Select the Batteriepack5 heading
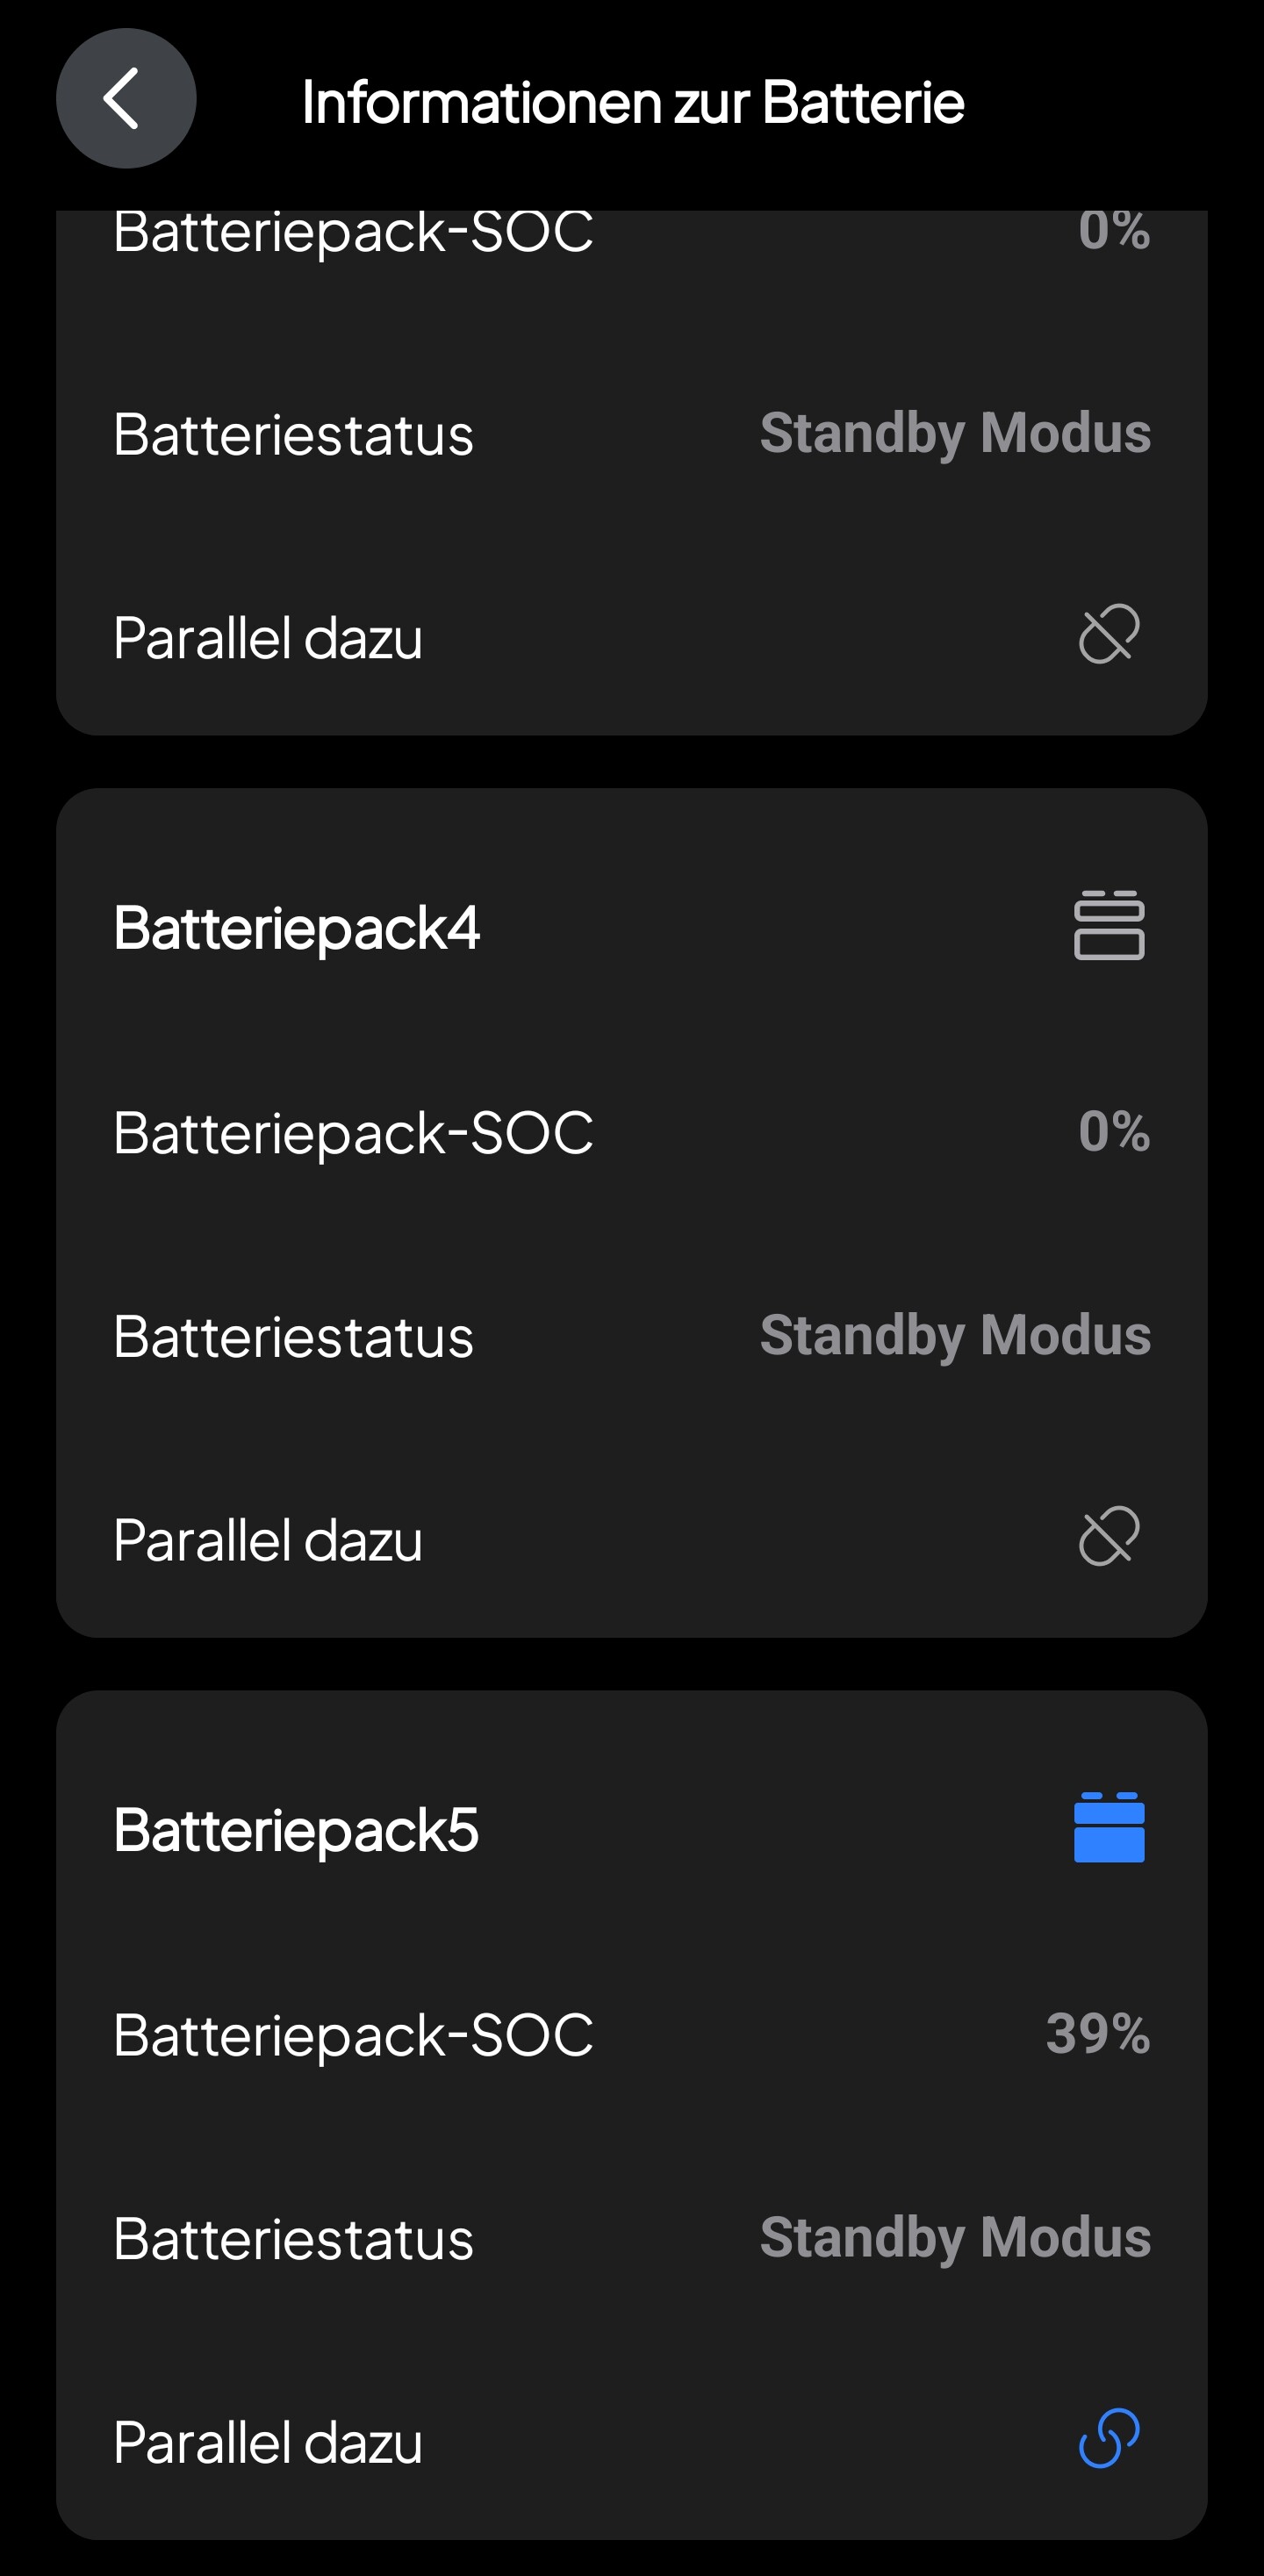This screenshot has height=2576, width=1264. coord(296,1830)
